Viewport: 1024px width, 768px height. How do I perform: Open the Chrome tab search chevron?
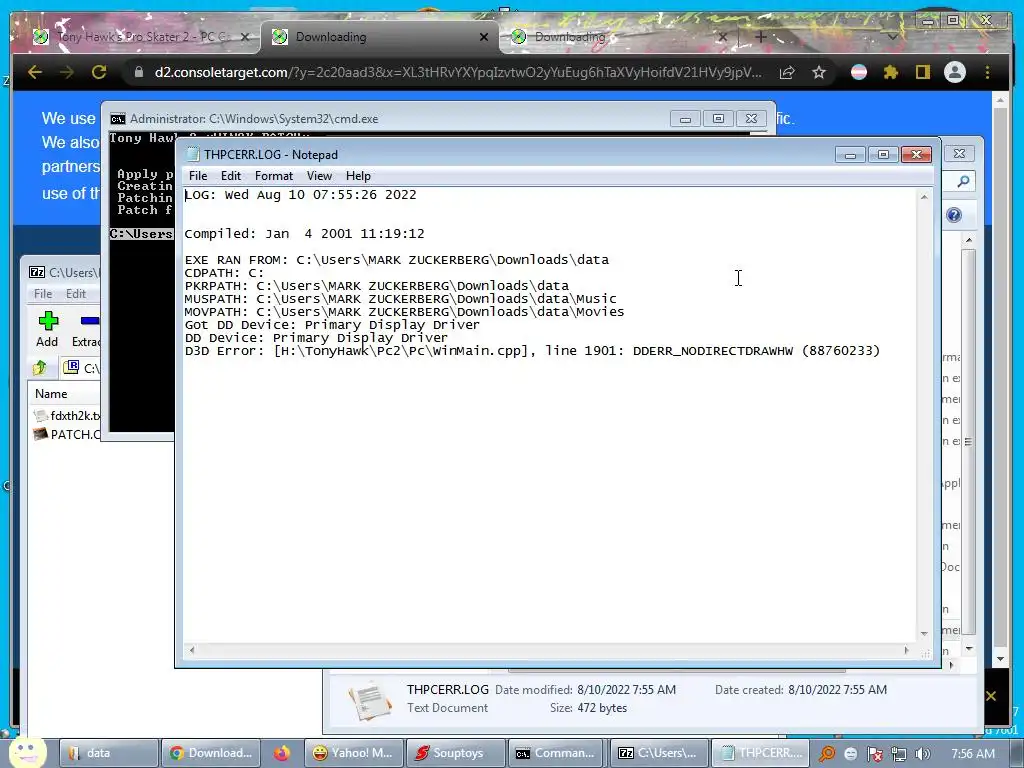click(x=892, y=37)
